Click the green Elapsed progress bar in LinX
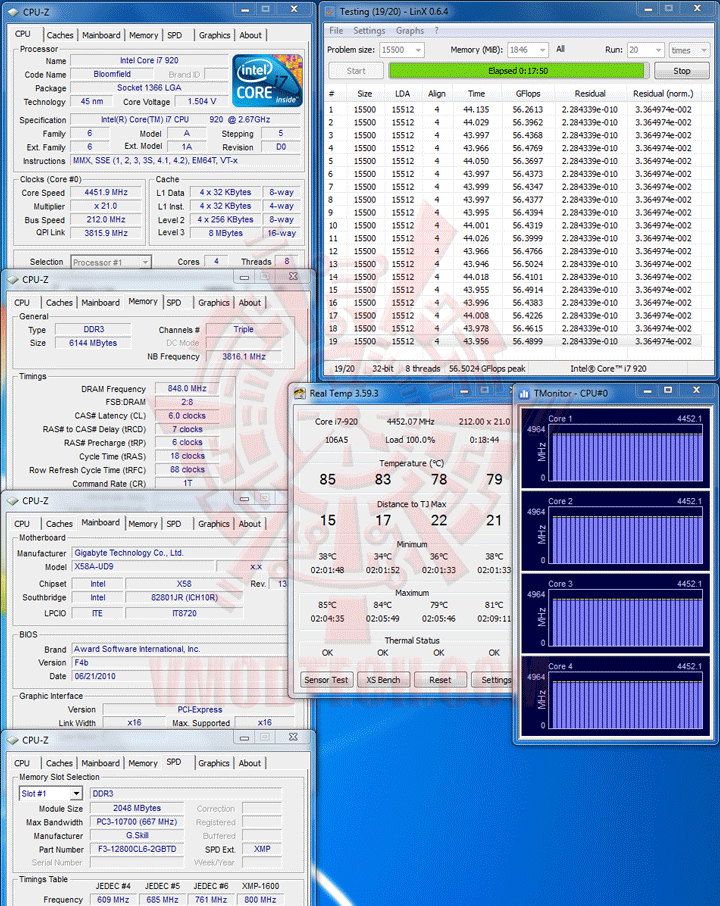This screenshot has width=720, height=906. [517, 70]
